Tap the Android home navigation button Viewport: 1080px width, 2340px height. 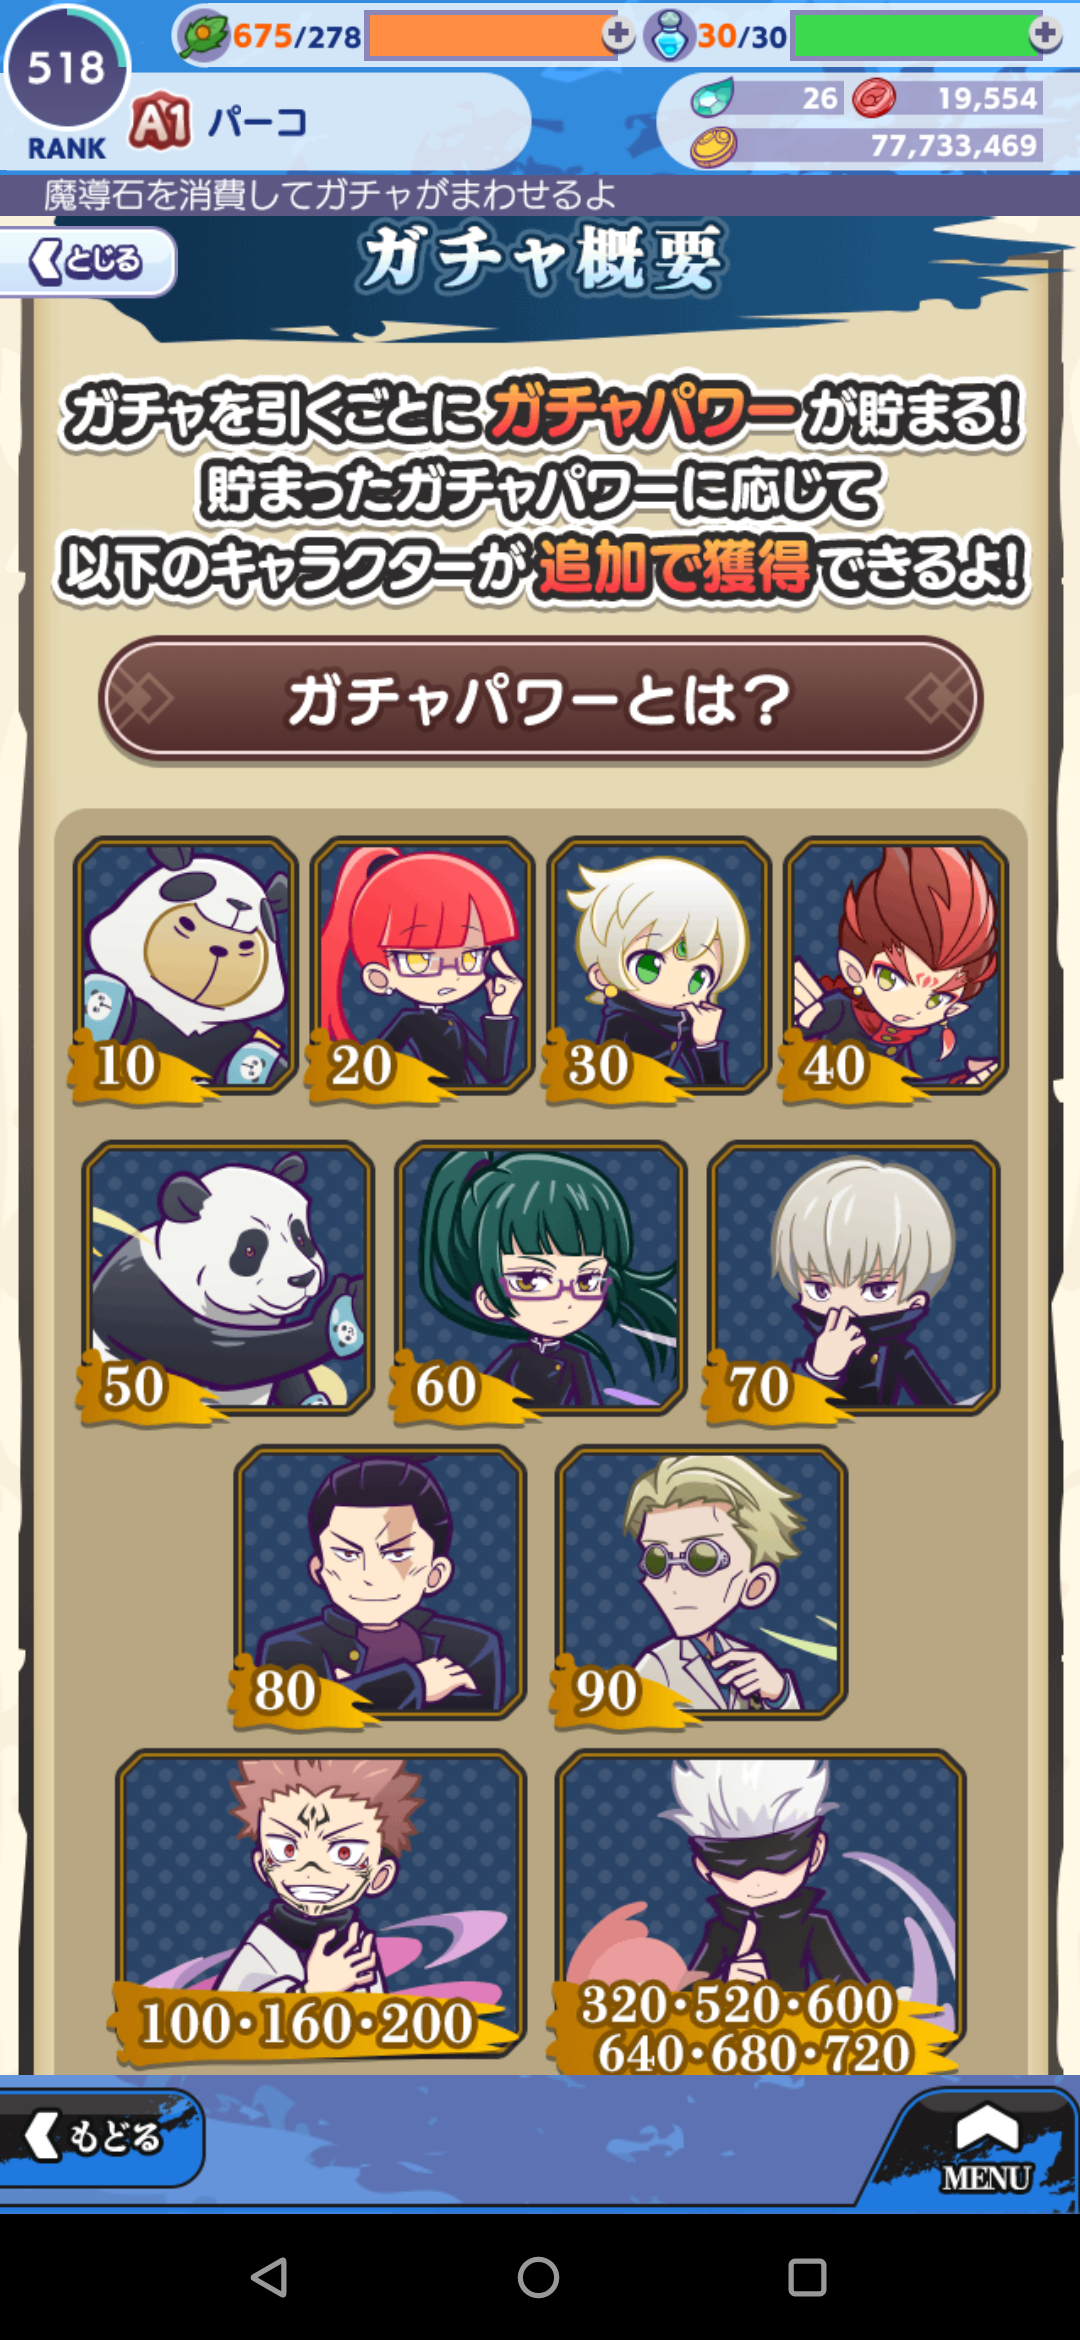pyautogui.click(x=538, y=2277)
